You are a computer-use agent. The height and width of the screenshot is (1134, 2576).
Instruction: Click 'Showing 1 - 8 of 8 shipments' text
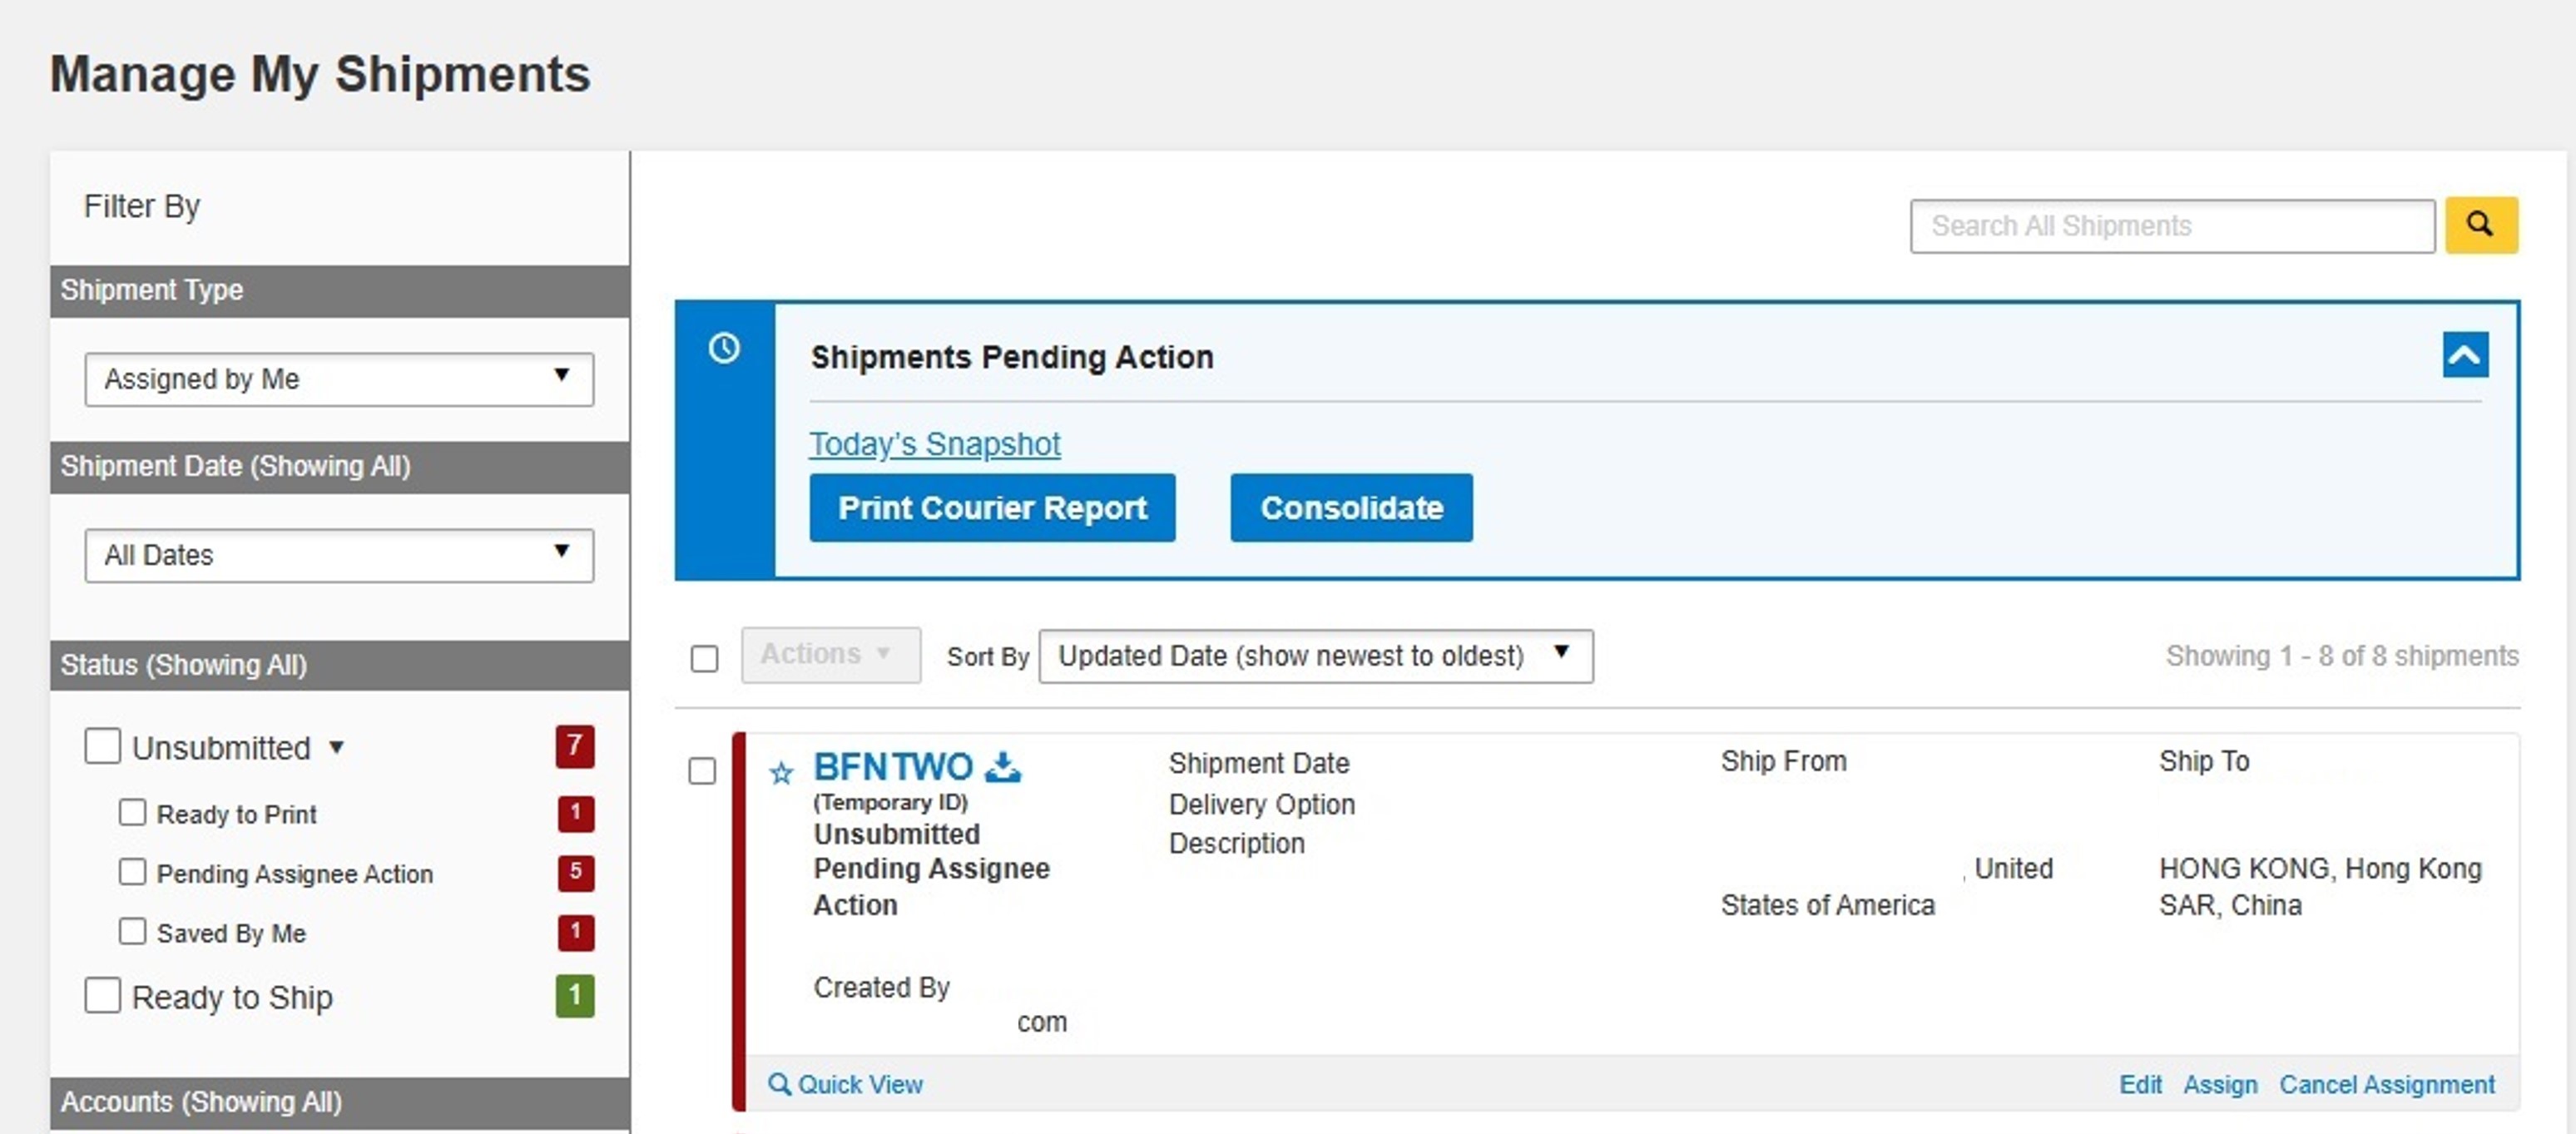click(x=2342, y=656)
